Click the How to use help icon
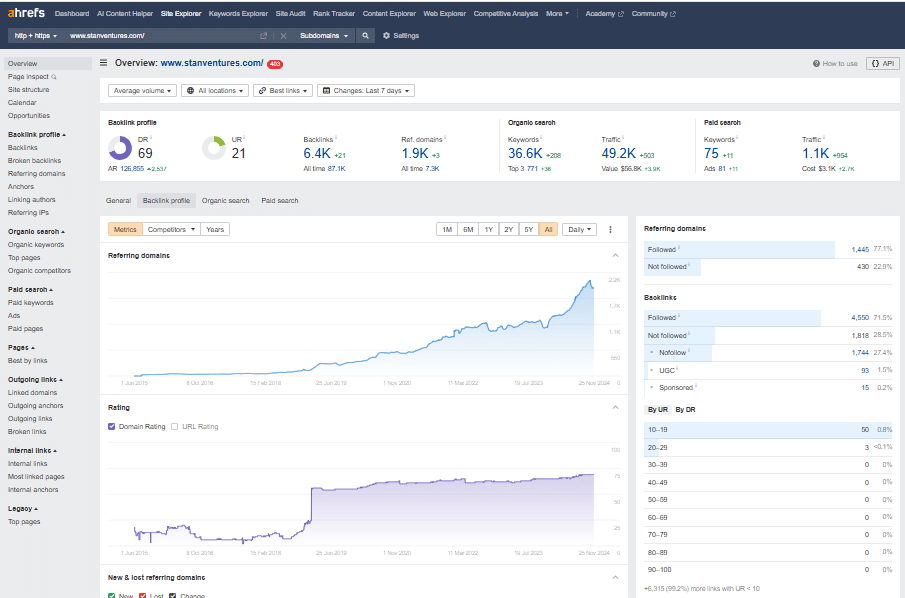 817,63
